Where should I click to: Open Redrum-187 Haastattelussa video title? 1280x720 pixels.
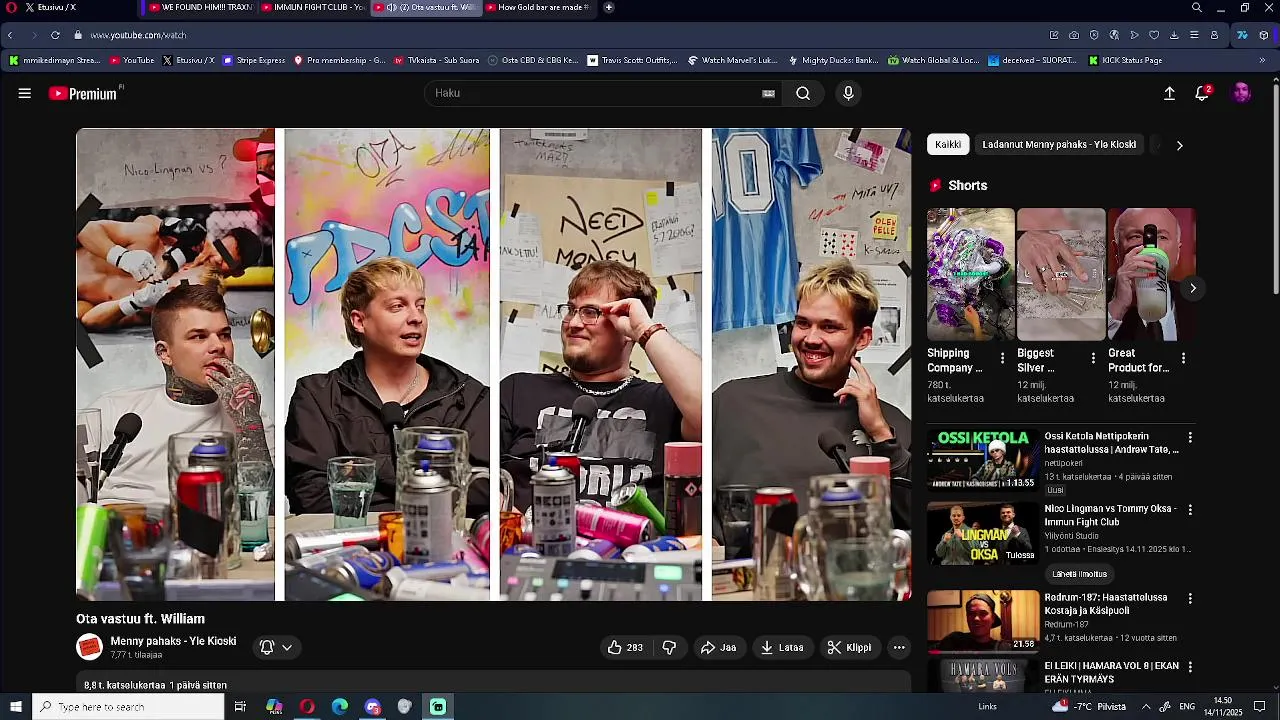coord(1106,604)
